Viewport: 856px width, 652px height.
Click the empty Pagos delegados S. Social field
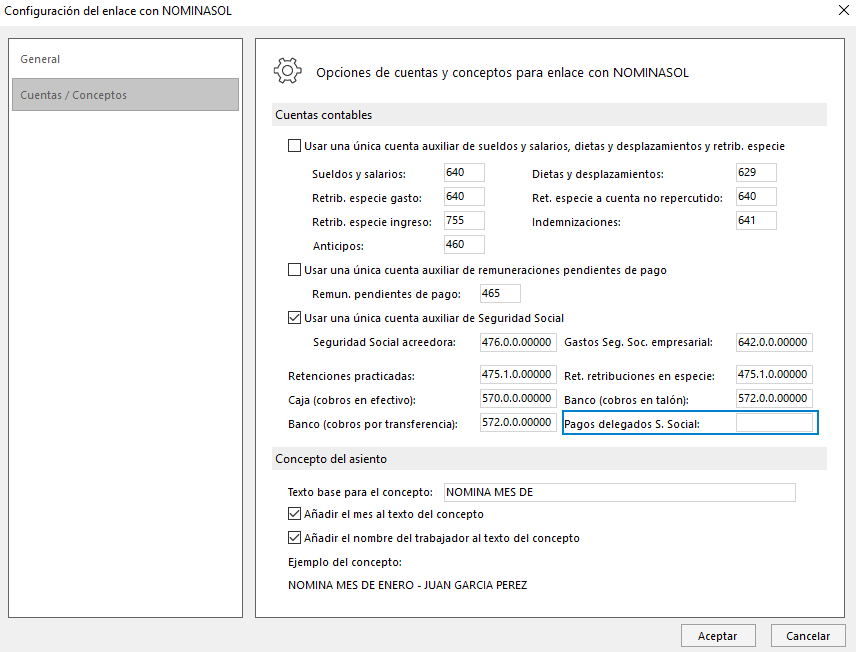pos(774,423)
